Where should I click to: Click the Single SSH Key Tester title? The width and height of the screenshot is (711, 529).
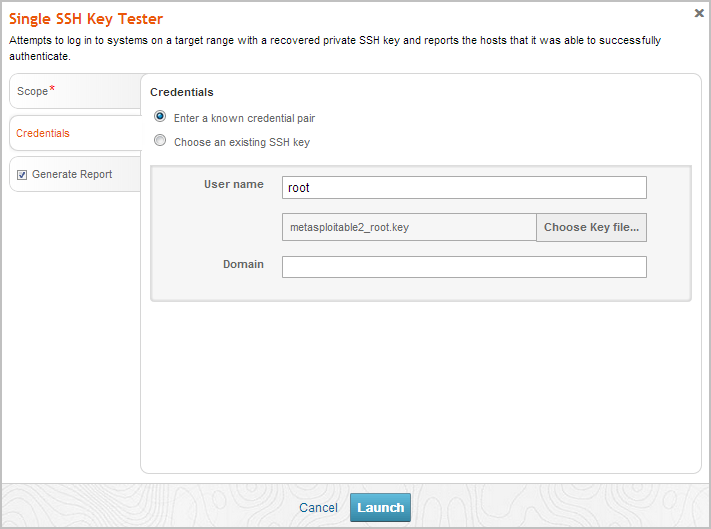(x=86, y=19)
